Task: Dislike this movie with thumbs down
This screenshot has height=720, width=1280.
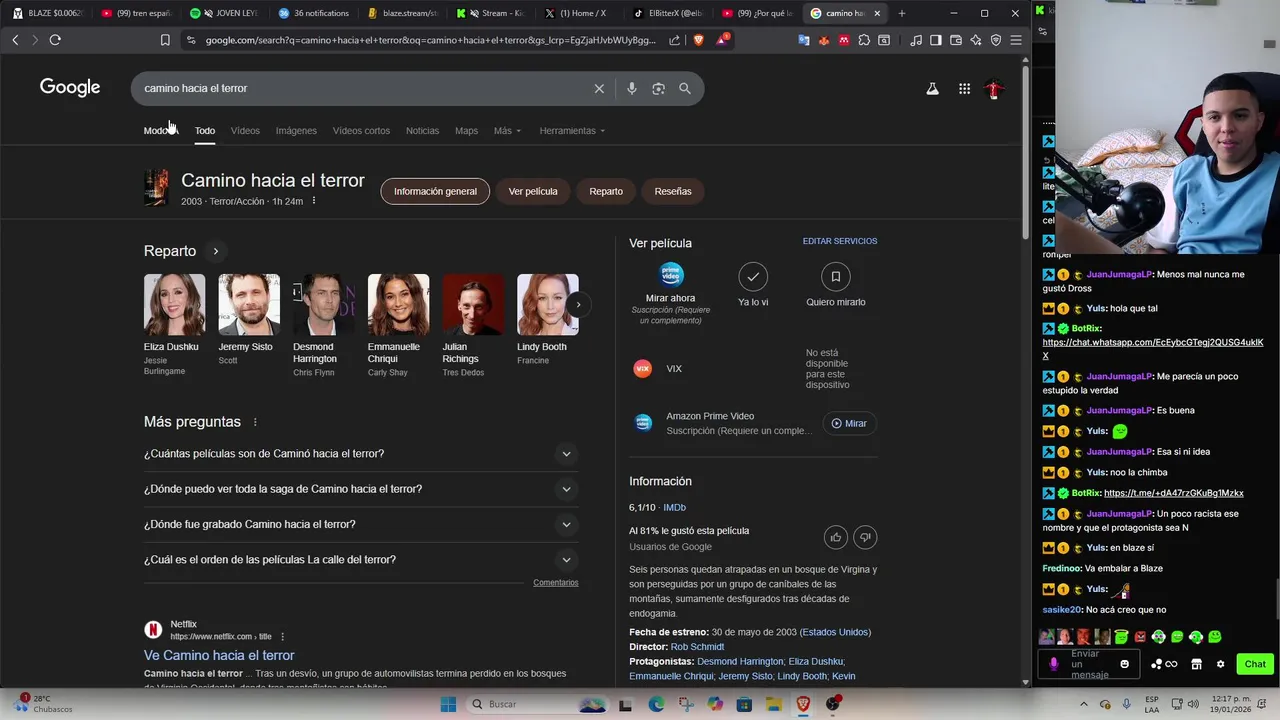Action: (866, 537)
